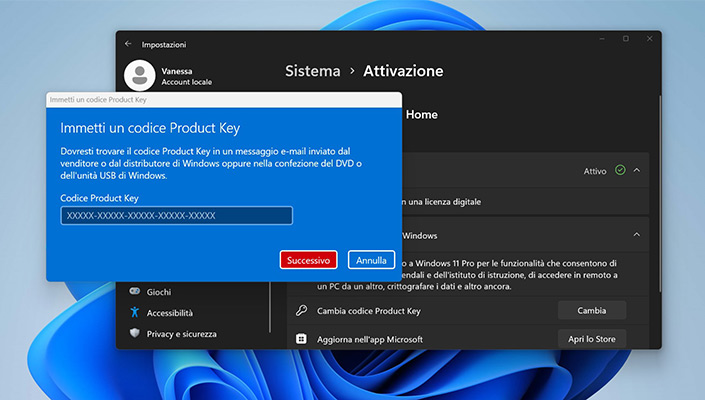The height and width of the screenshot is (400, 705).
Task: Click the Cambia button
Action: [x=591, y=311]
